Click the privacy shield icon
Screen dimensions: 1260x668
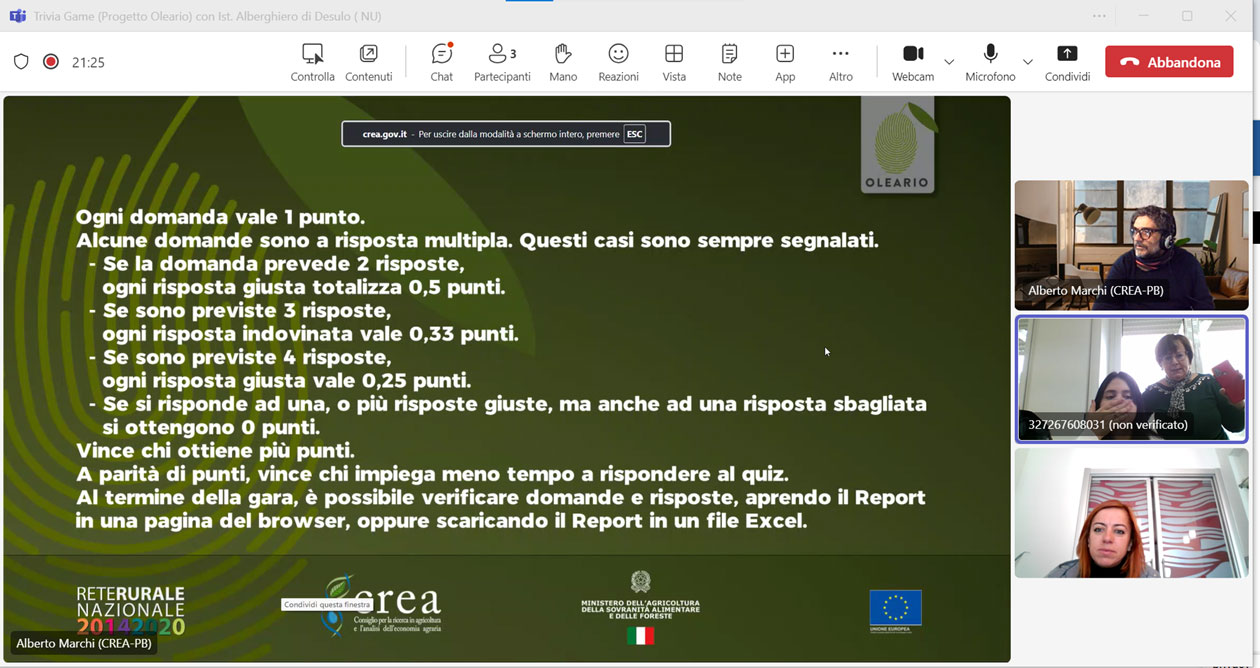pyautogui.click(x=21, y=62)
